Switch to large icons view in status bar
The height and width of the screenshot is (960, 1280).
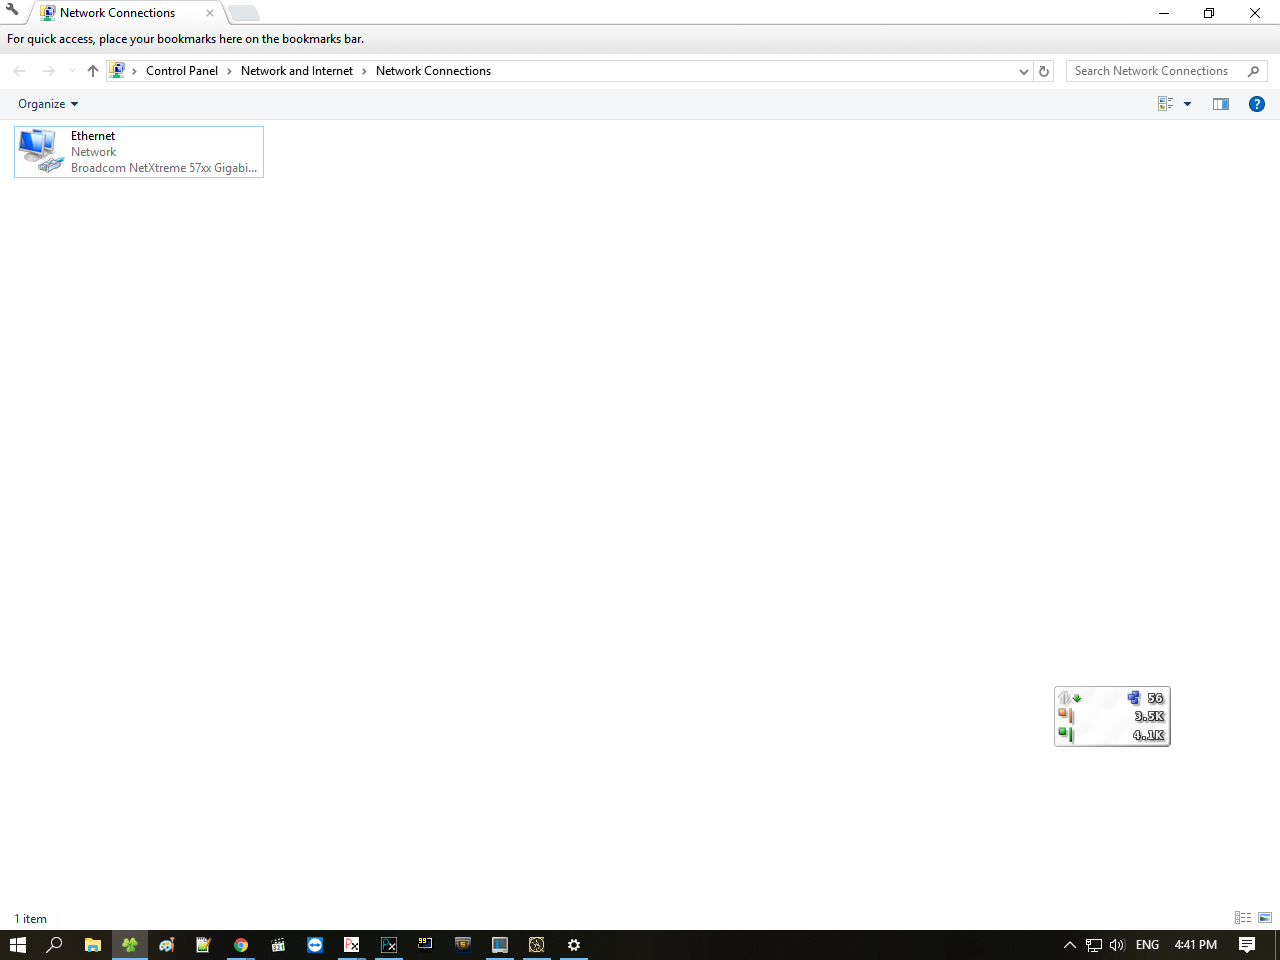[x=1265, y=918]
